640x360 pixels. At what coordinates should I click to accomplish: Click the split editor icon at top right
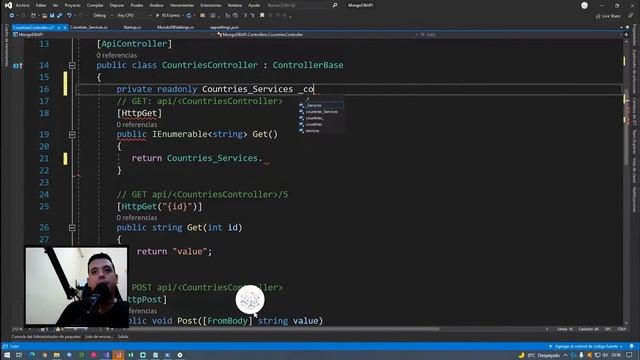point(627,35)
